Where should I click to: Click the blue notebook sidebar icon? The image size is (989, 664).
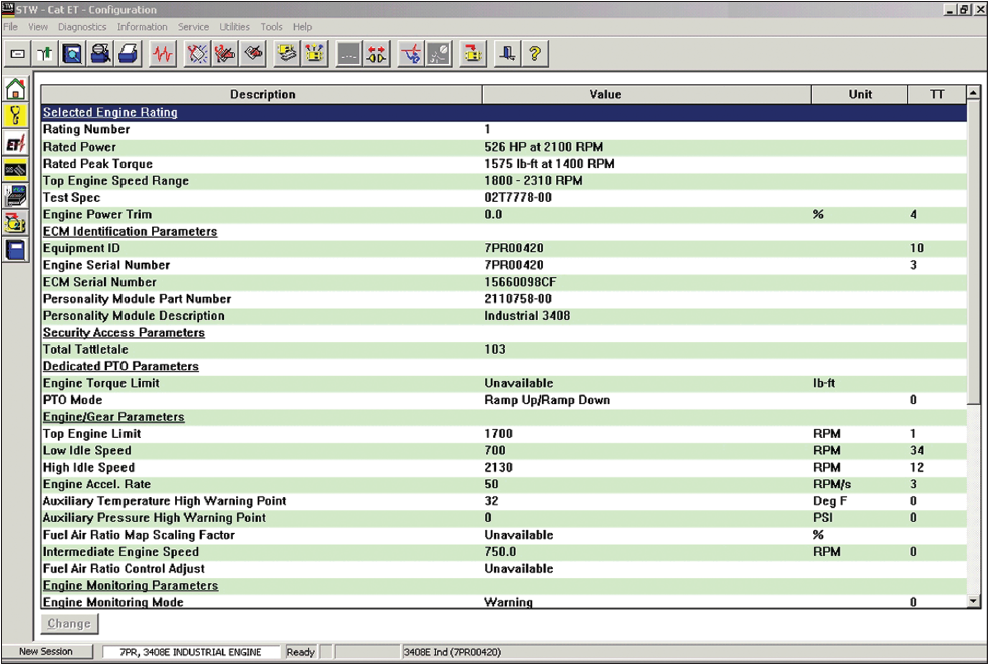(15, 250)
